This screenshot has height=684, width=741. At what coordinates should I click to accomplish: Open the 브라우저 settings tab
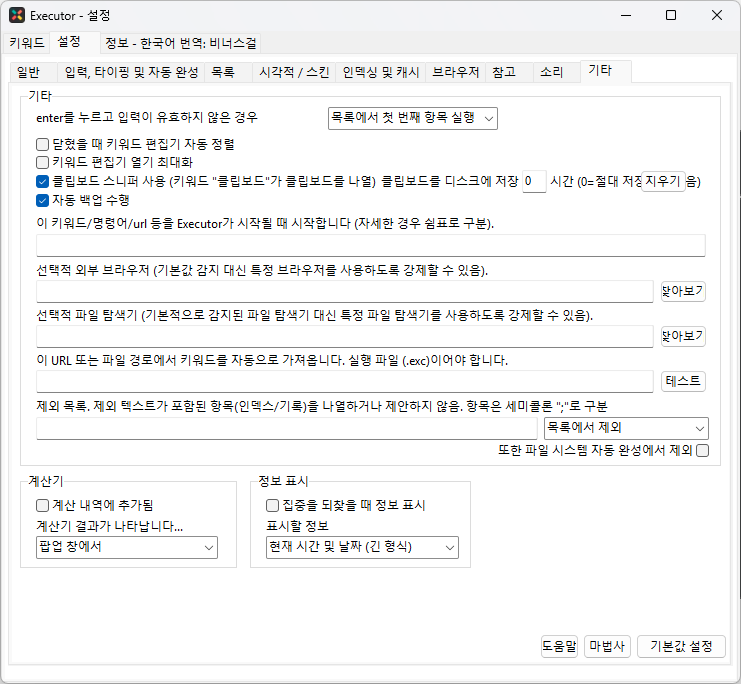(456, 72)
